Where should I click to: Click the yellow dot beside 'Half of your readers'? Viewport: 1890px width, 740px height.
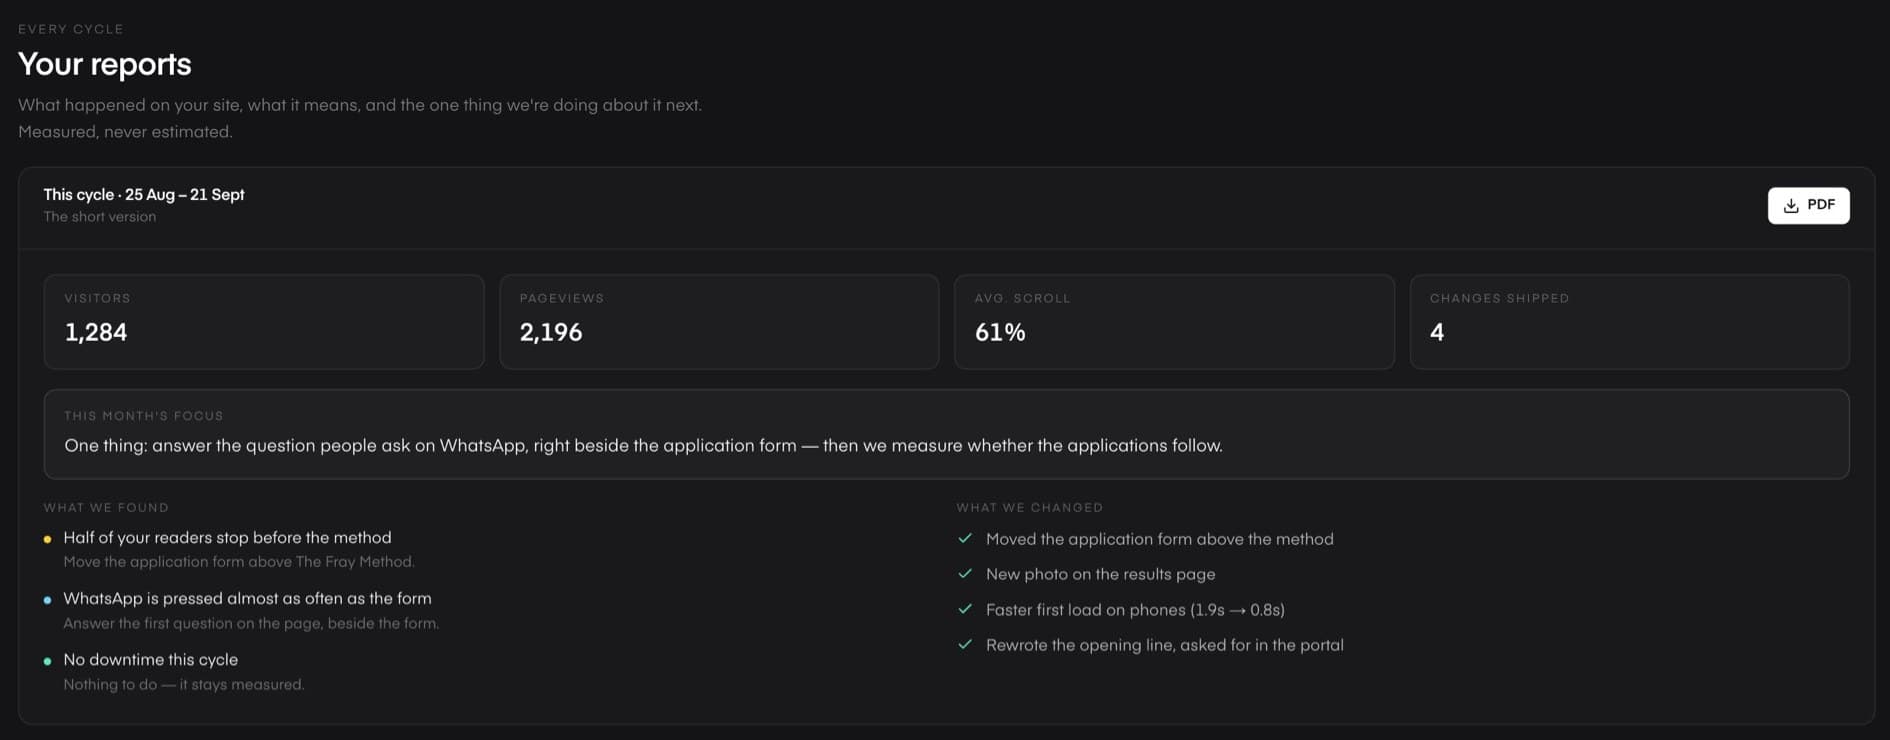coord(47,539)
